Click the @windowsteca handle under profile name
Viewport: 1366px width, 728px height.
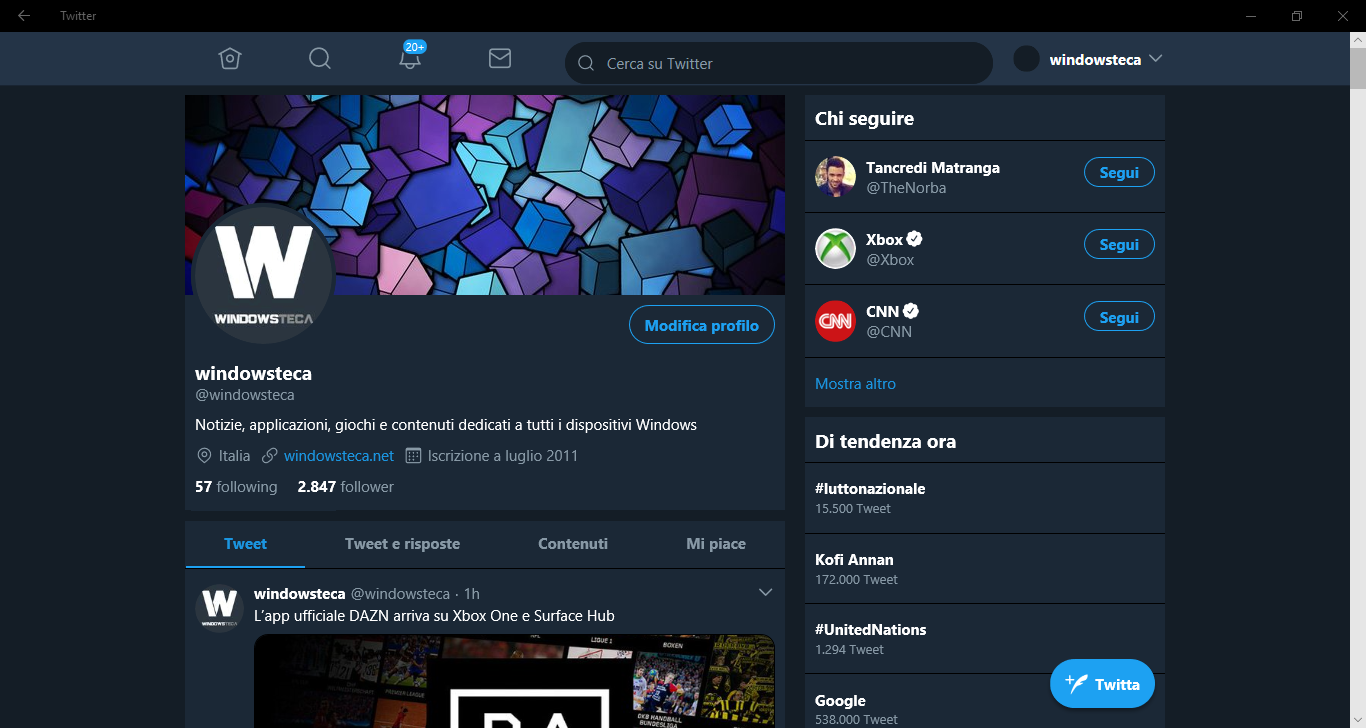245,395
